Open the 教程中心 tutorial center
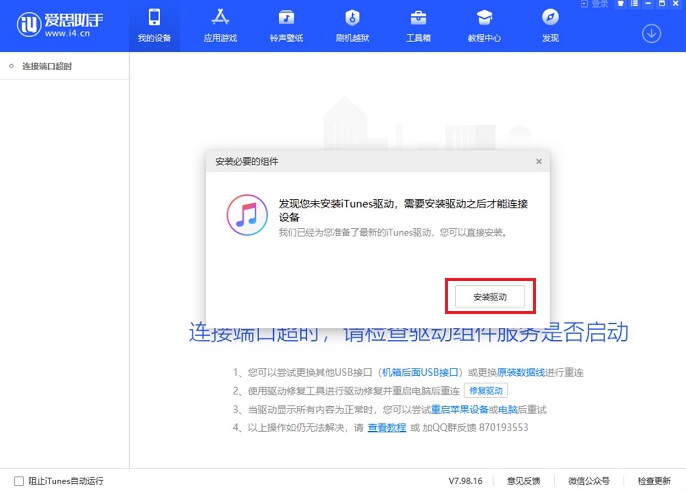686x491 pixels. pyautogui.click(x=484, y=25)
